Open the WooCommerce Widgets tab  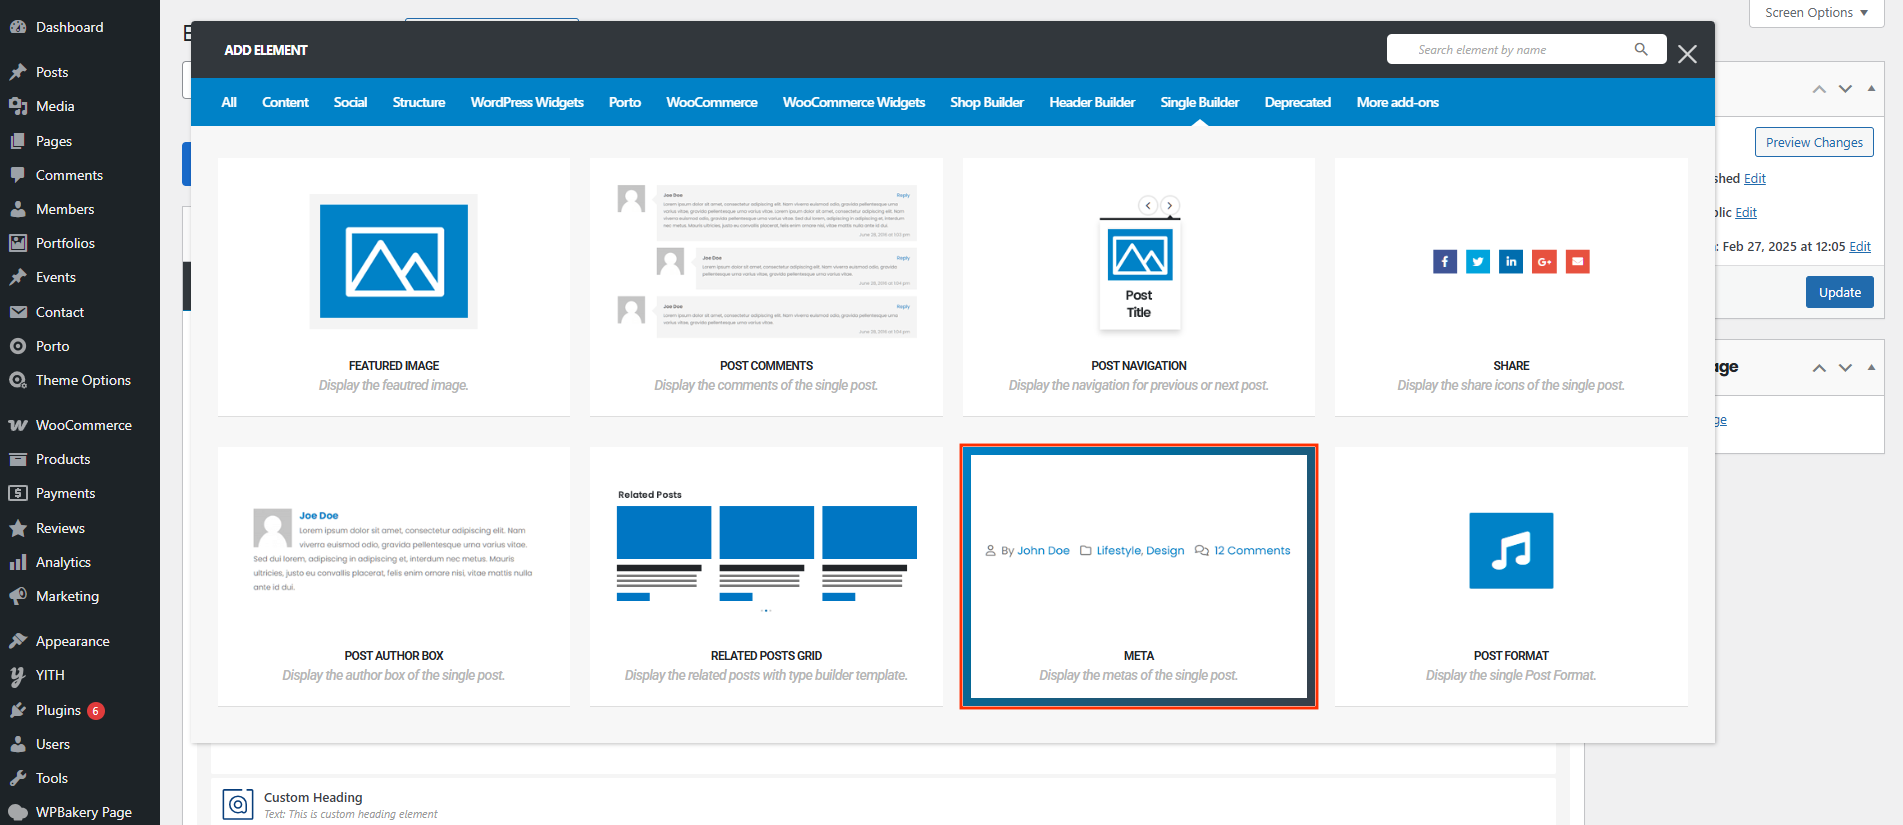coord(854,102)
